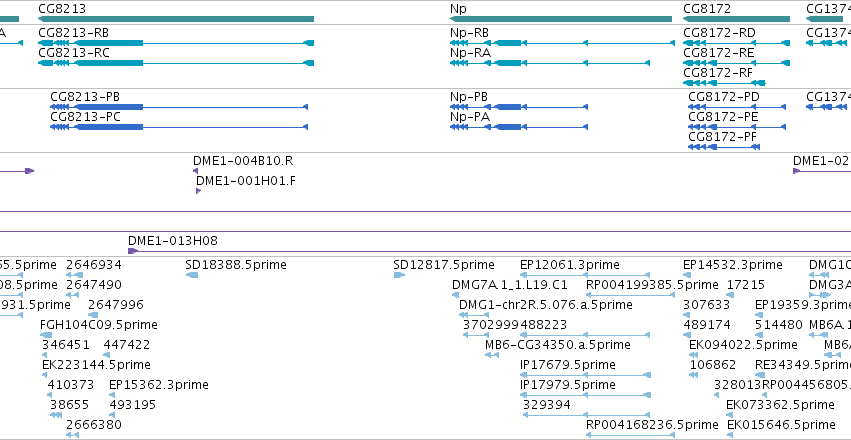The width and height of the screenshot is (851, 440).
Task: Click the DME1-004B10.R feature label
Action: [x=243, y=161]
